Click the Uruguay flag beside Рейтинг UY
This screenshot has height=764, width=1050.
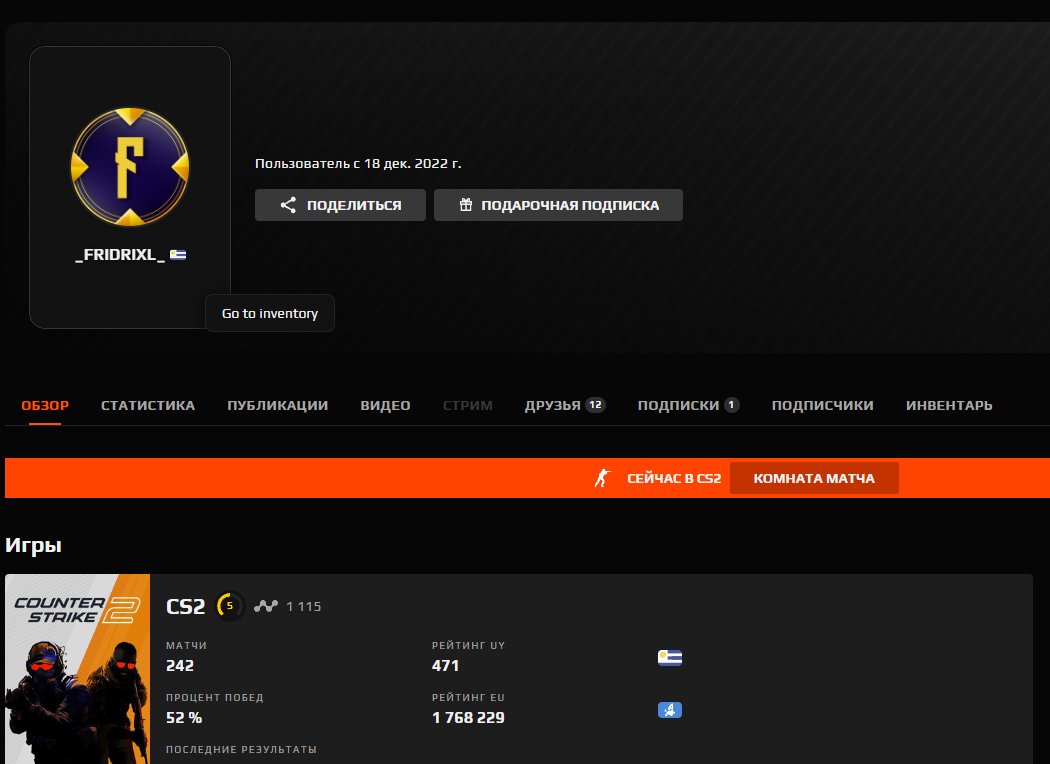pos(668,658)
